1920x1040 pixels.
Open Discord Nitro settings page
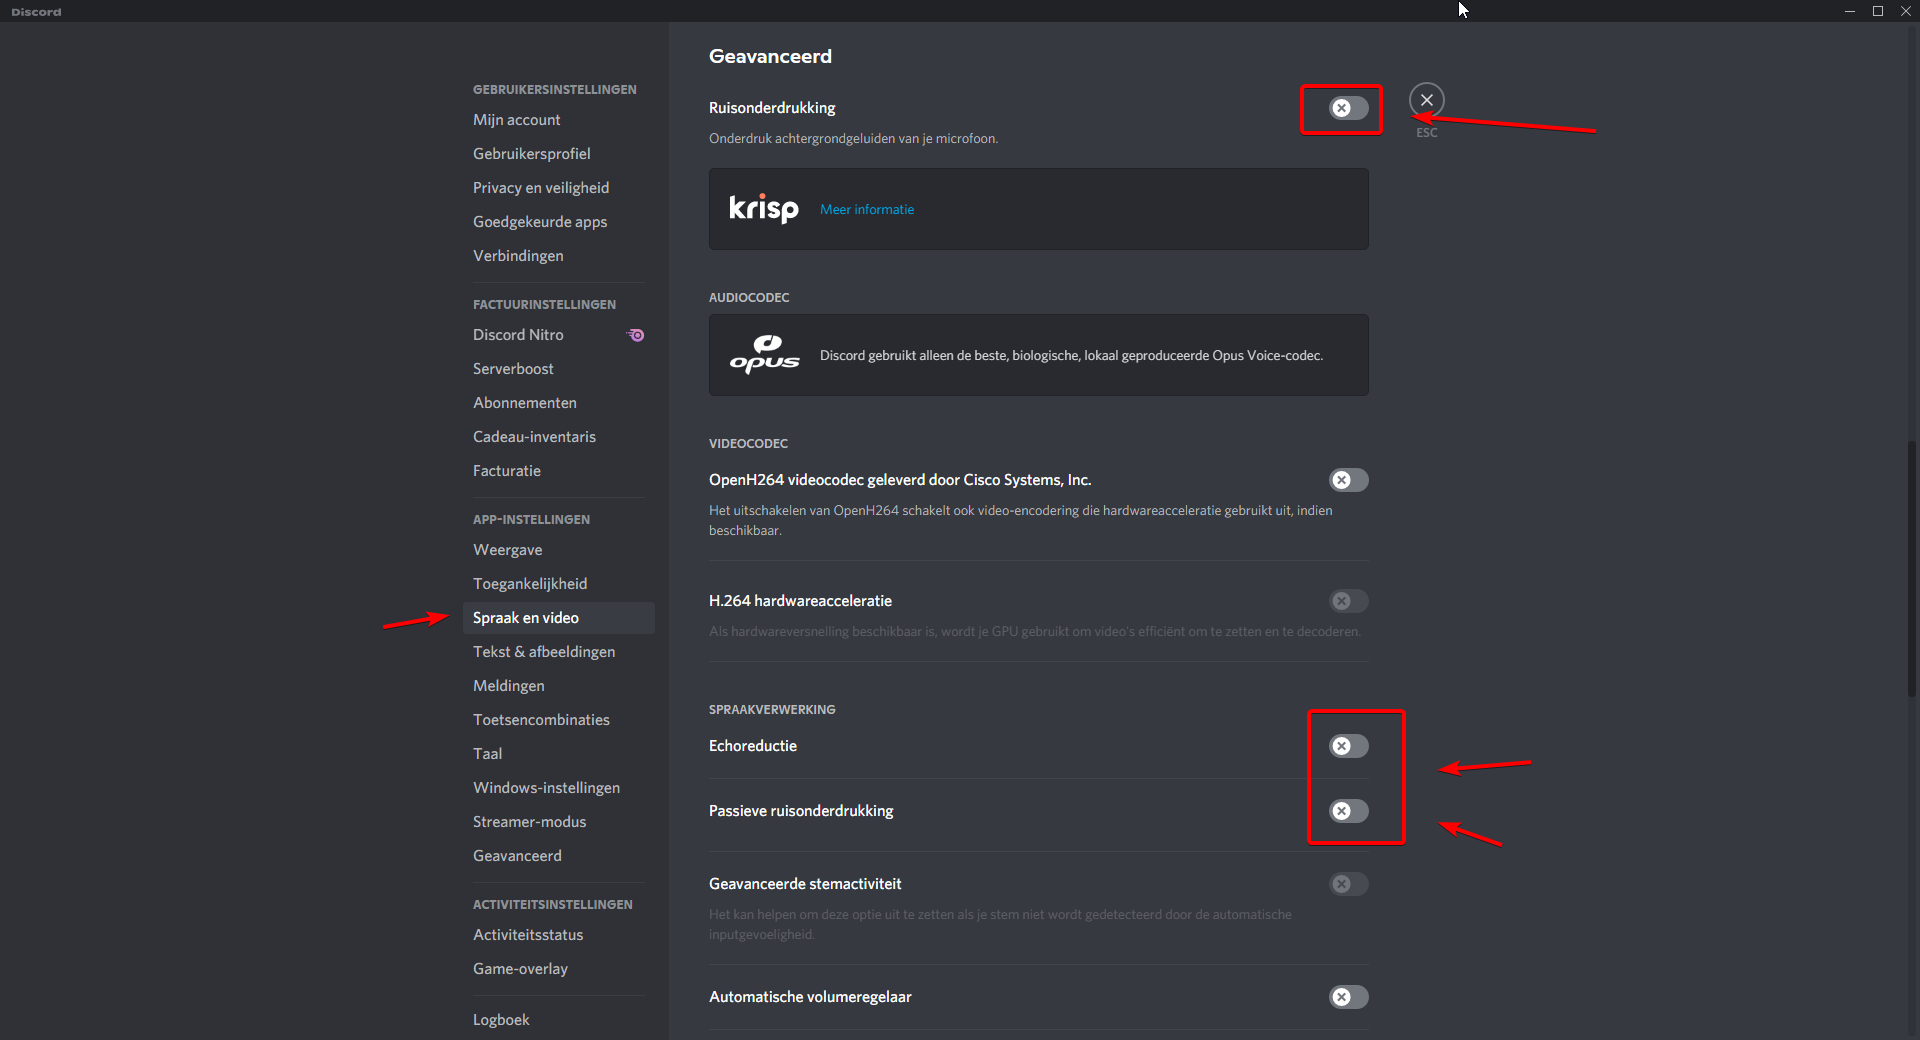[518, 335]
